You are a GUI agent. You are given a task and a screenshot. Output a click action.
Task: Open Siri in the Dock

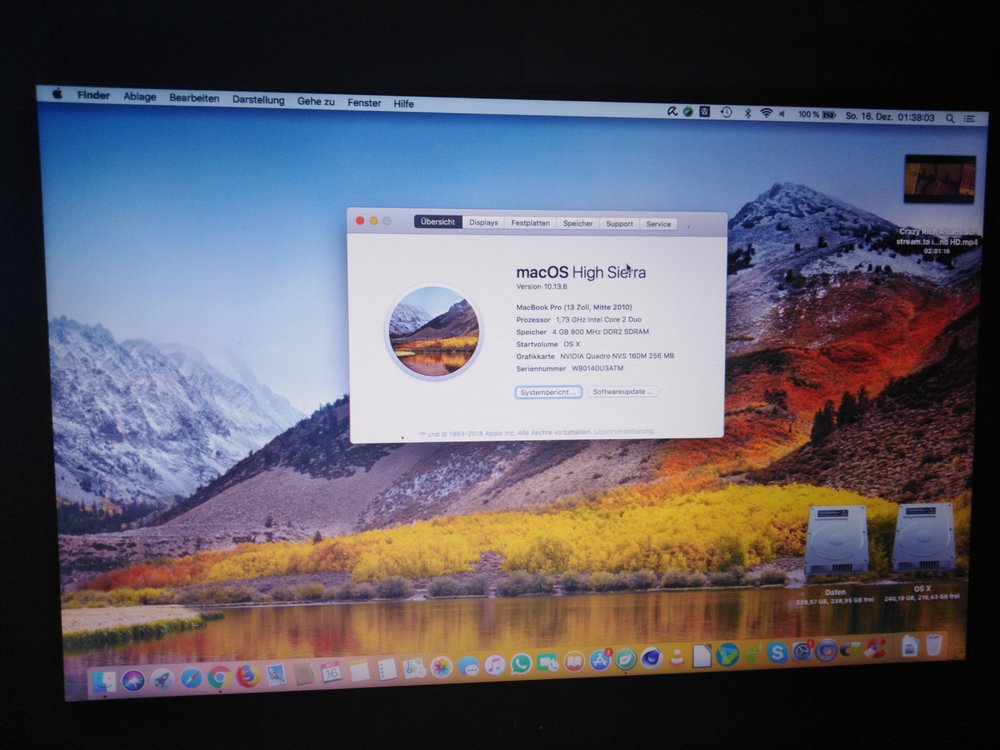pyautogui.click(x=133, y=680)
